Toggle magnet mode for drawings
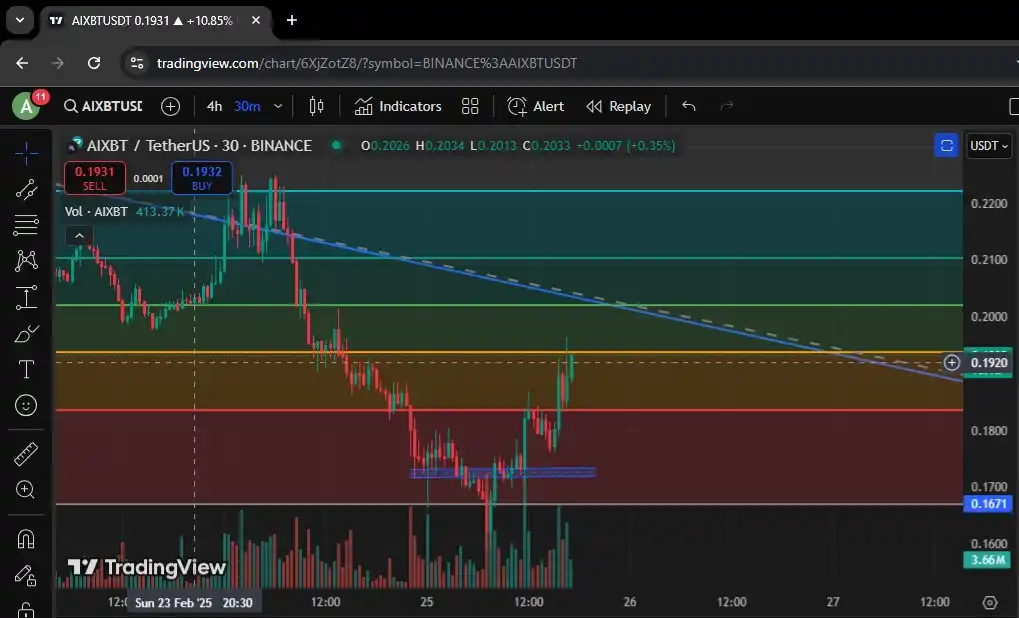Viewport: 1019px width, 618px height. coord(26,539)
